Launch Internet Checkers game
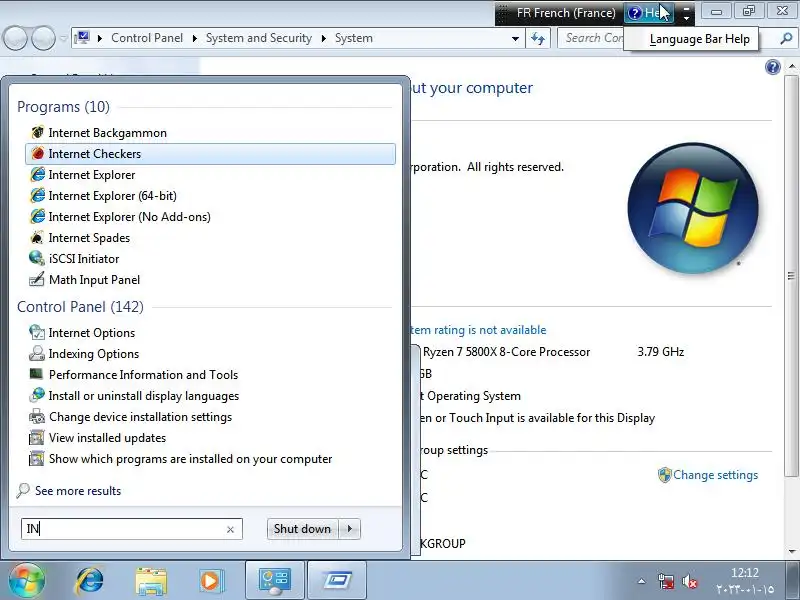The height and width of the screenshot is (600, 800). pos(210,154)
